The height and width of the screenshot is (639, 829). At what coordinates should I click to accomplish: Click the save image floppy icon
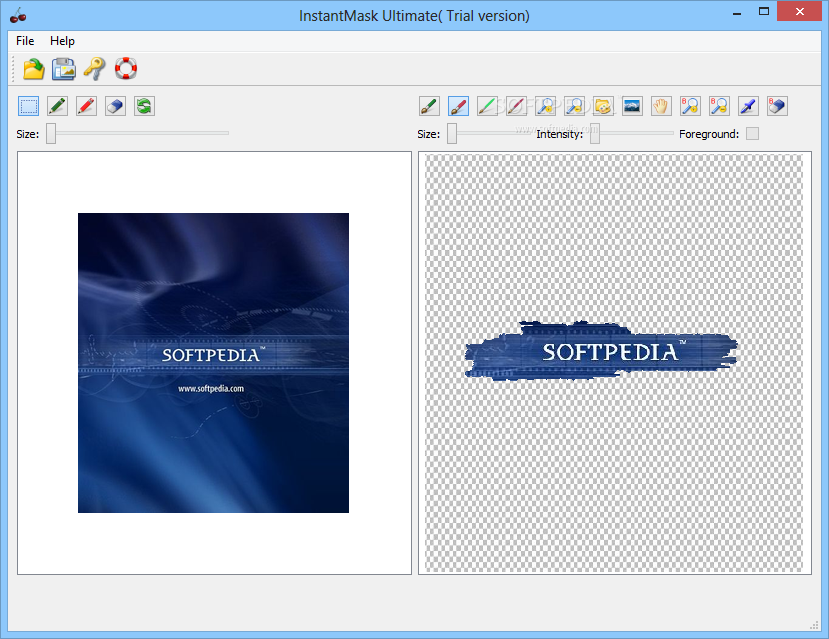pyautogui.click(x=64, y=69)
